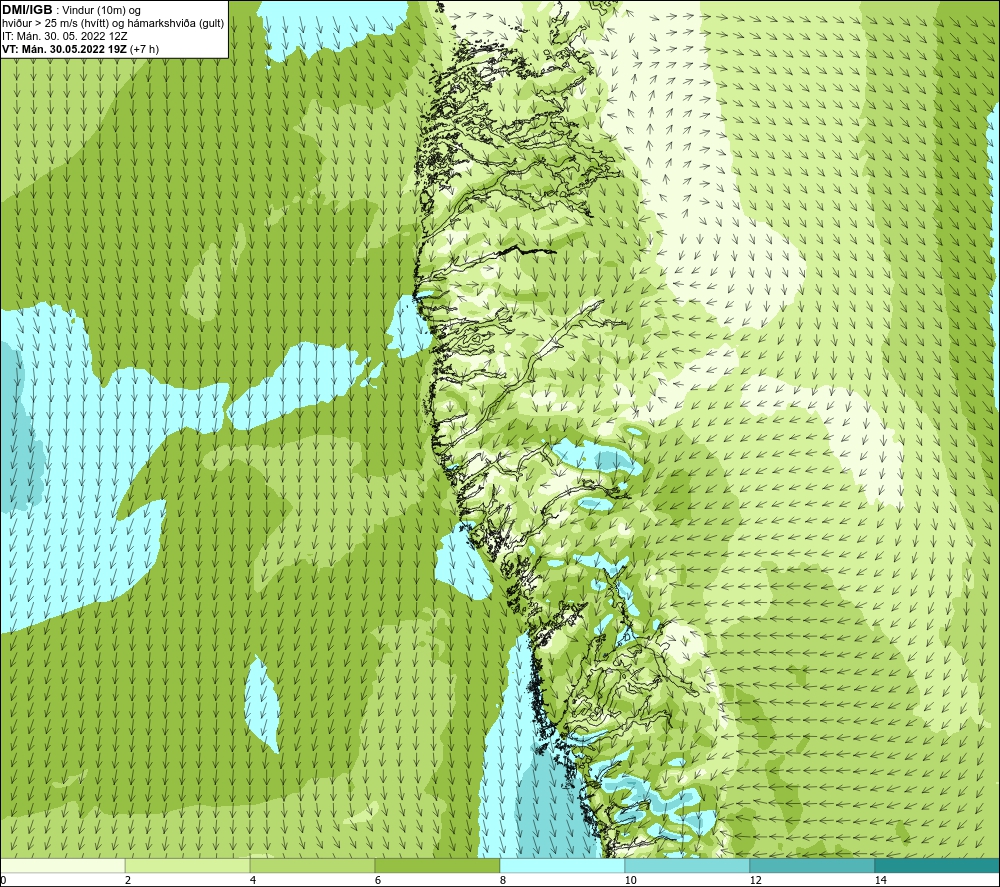Viewport: 1000px width, 887px height.
Task: Click the 8–10 m/s light cyan swatch
Action: pyautogui.click(x=562, y=865)
